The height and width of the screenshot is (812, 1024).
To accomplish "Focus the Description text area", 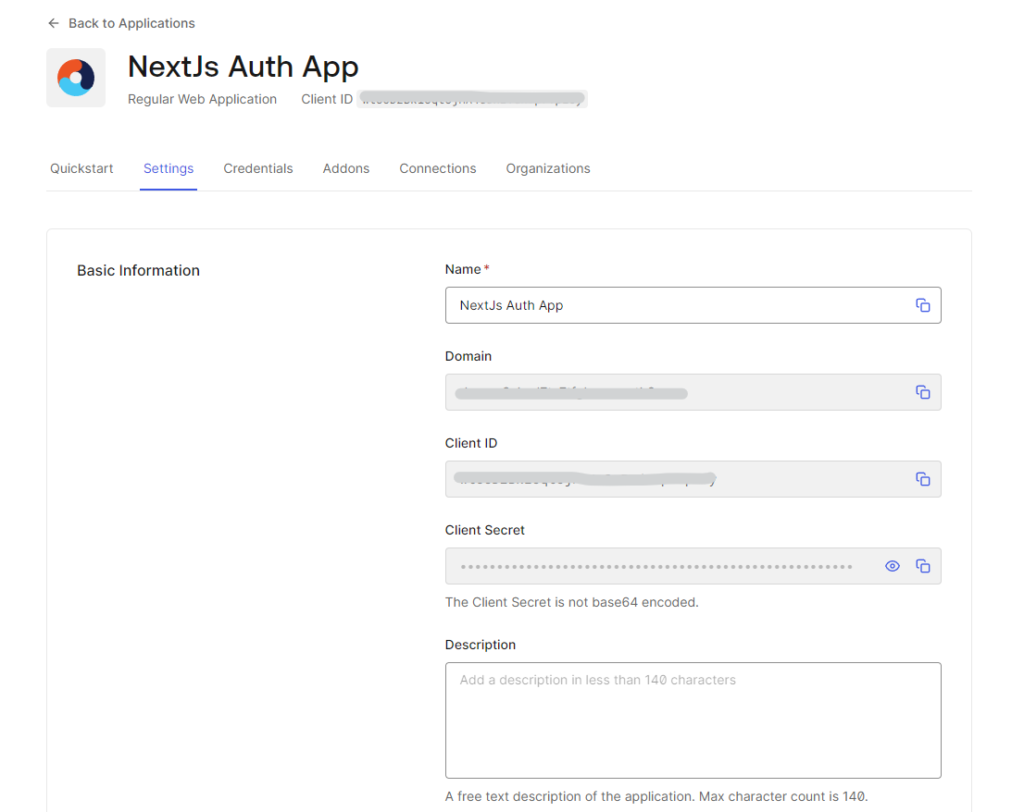I will (x=692, y=720).
